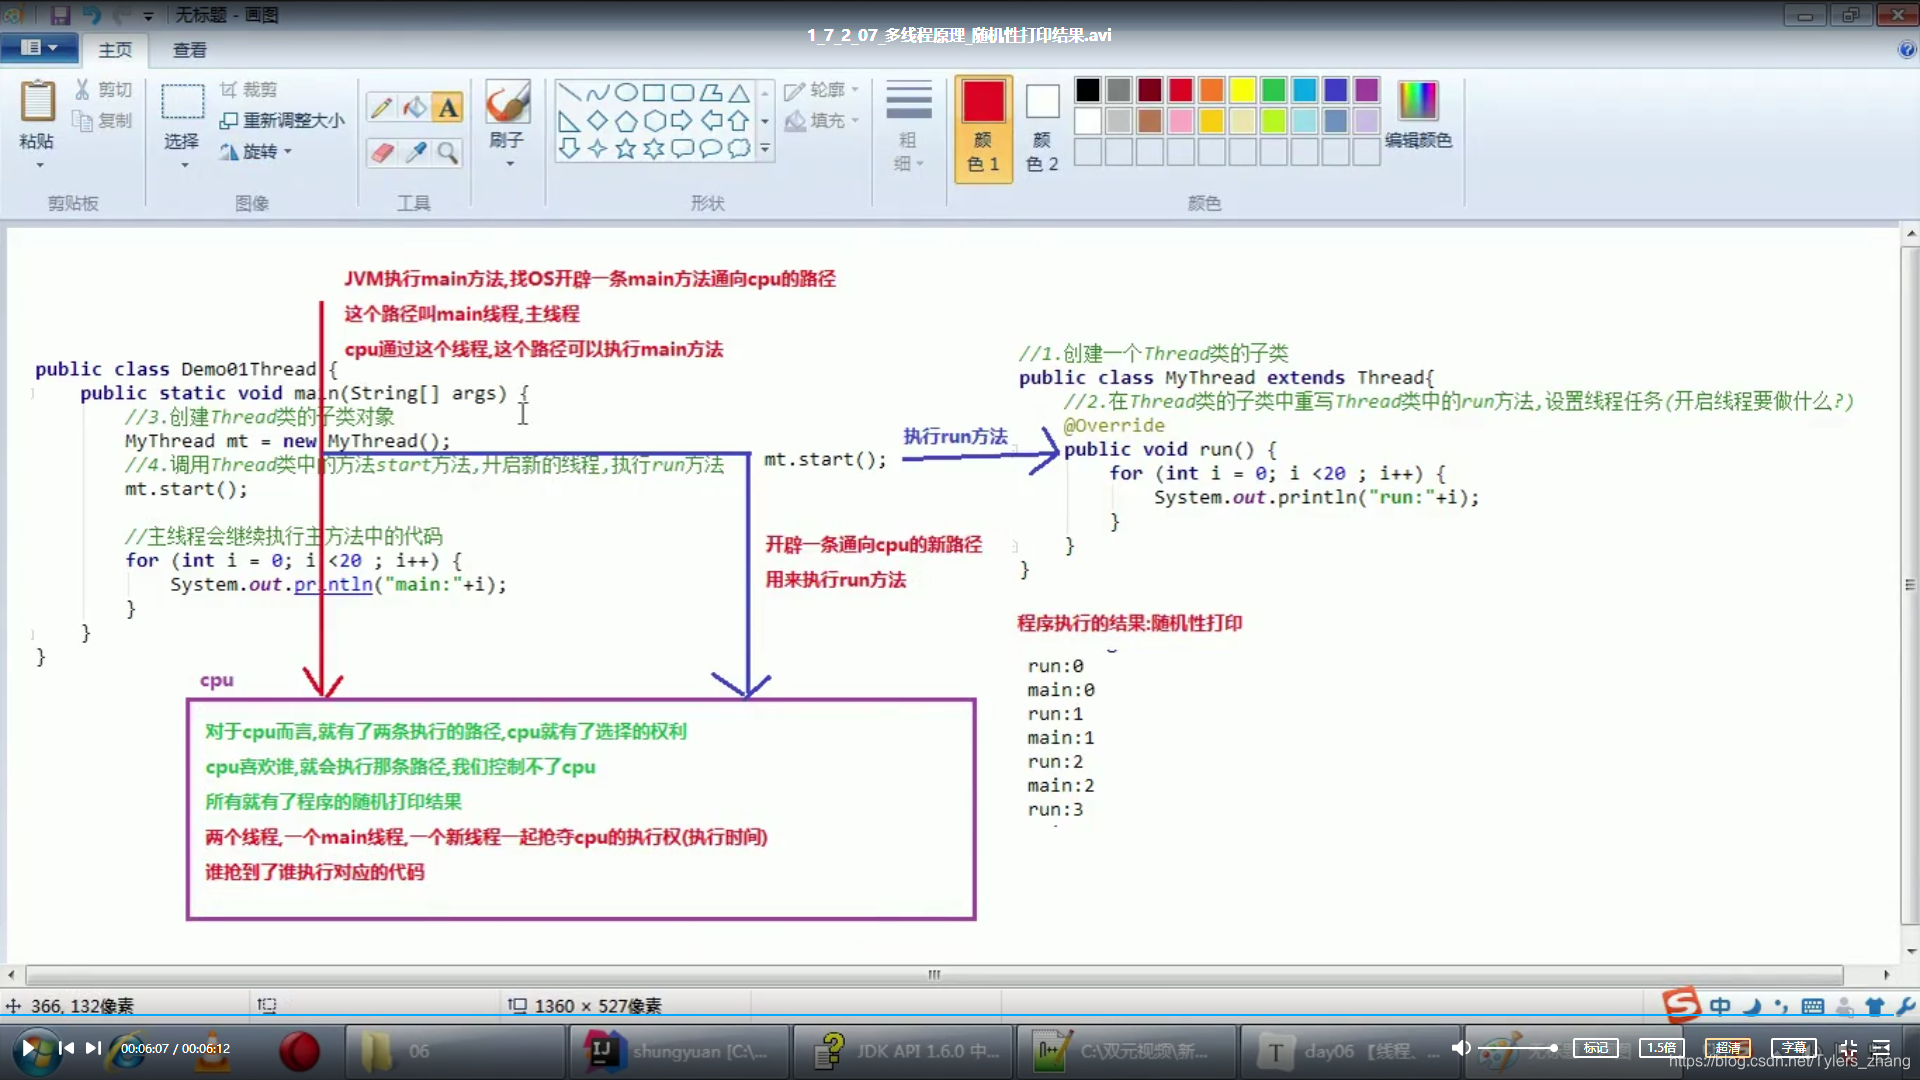This screenshot has height=1080, width=1920.
Task: Choose the curve shape
Action: point(598,93)
